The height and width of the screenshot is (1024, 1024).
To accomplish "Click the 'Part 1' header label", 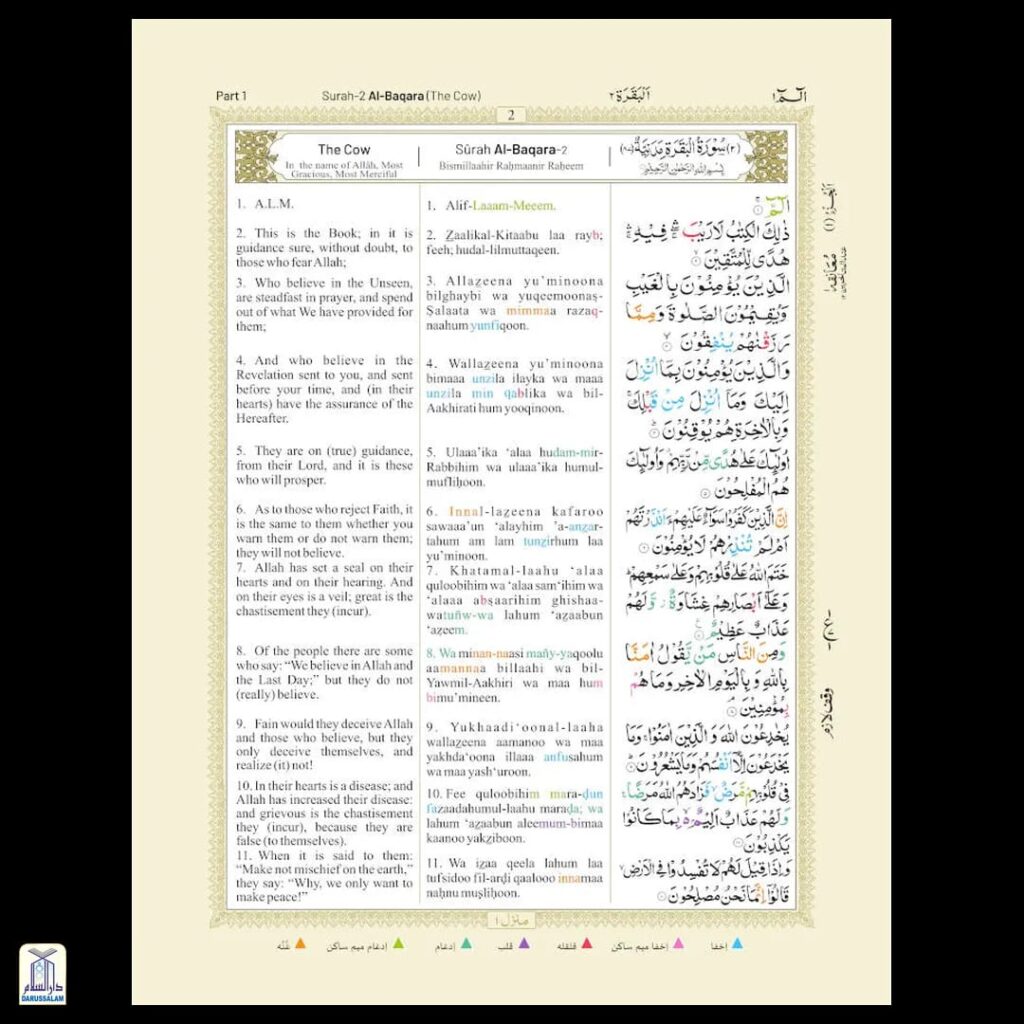I will coord(231,96).
